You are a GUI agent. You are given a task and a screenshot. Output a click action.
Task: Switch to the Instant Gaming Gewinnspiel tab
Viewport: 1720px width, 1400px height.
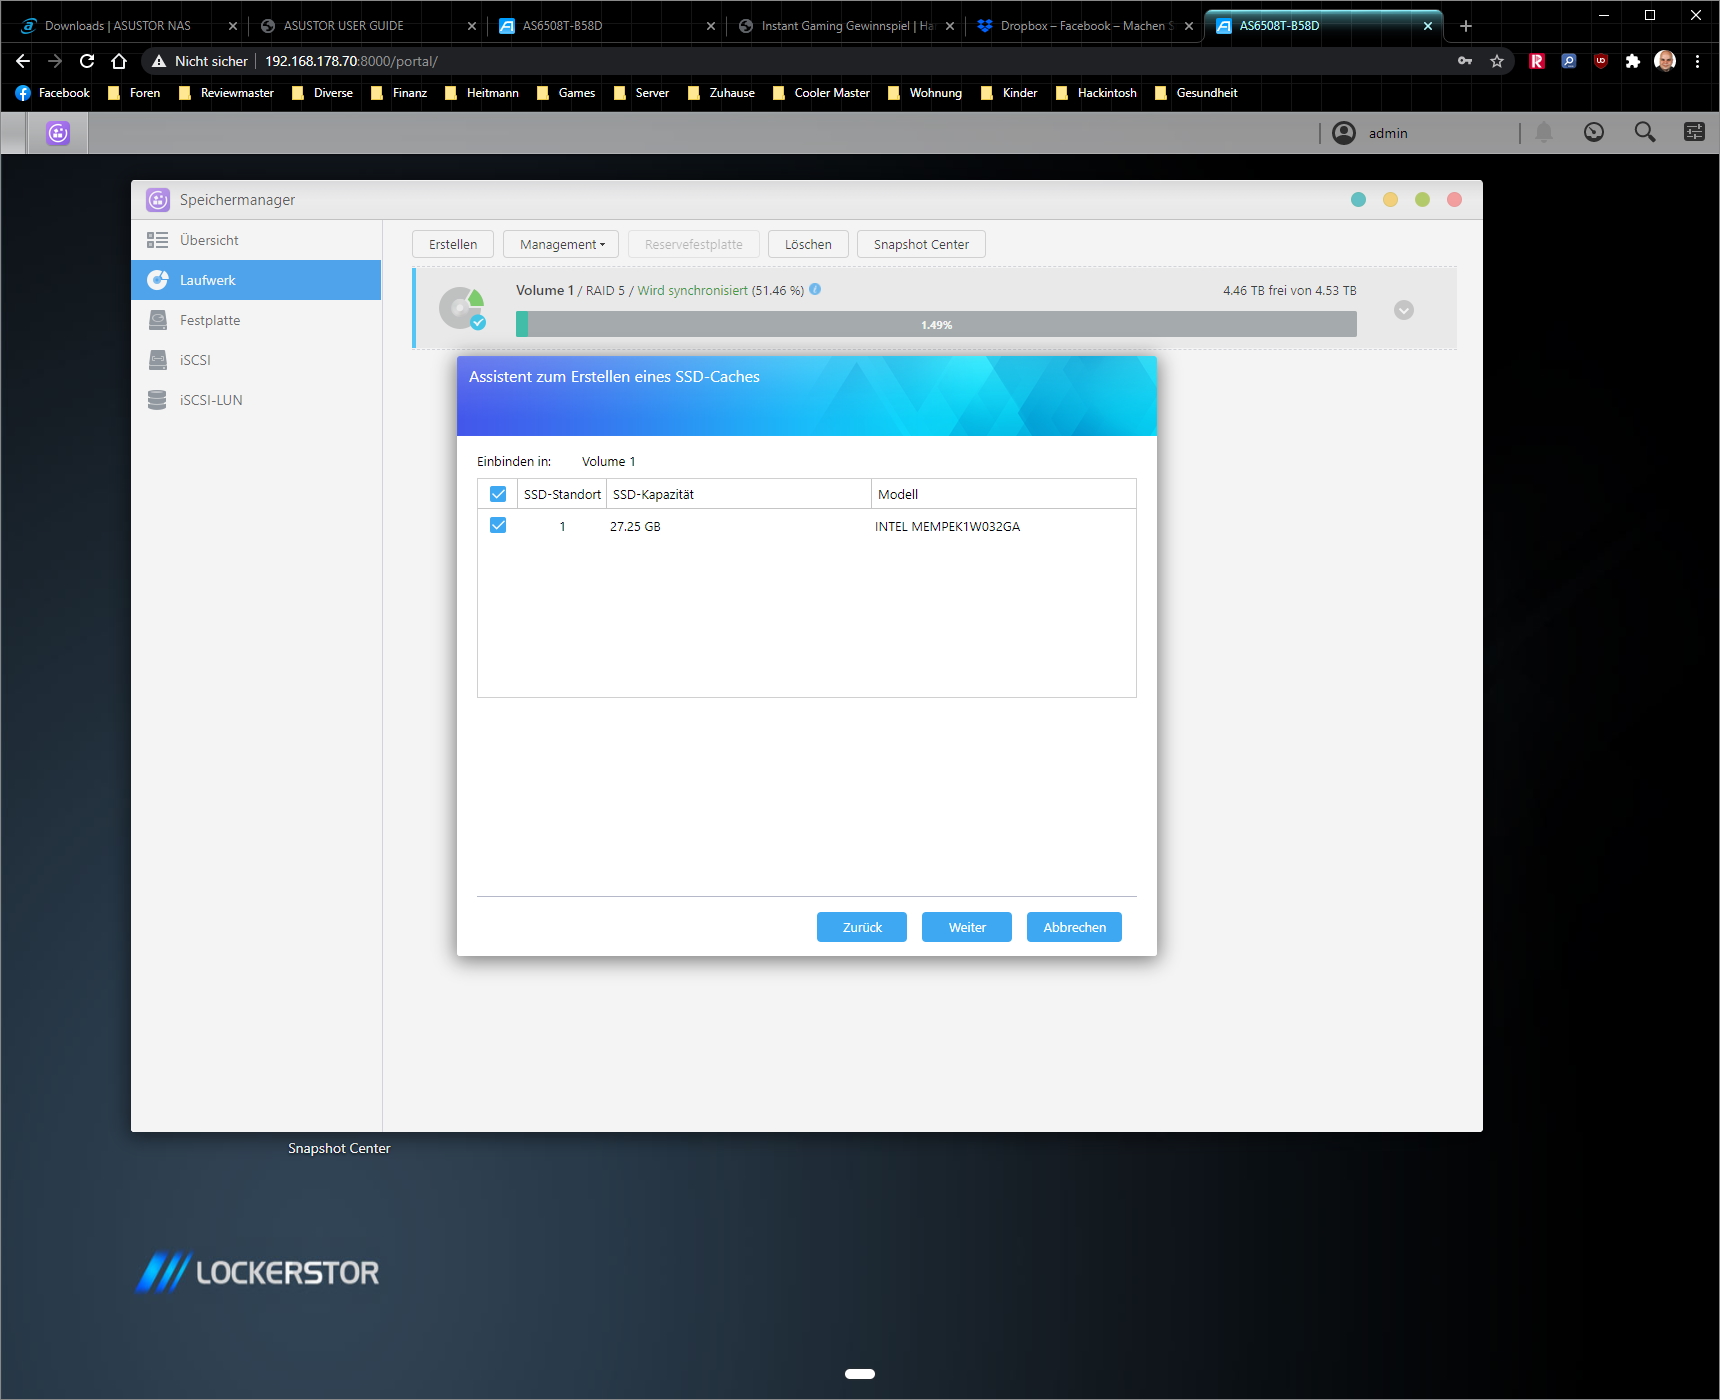[x=846, y=26]
